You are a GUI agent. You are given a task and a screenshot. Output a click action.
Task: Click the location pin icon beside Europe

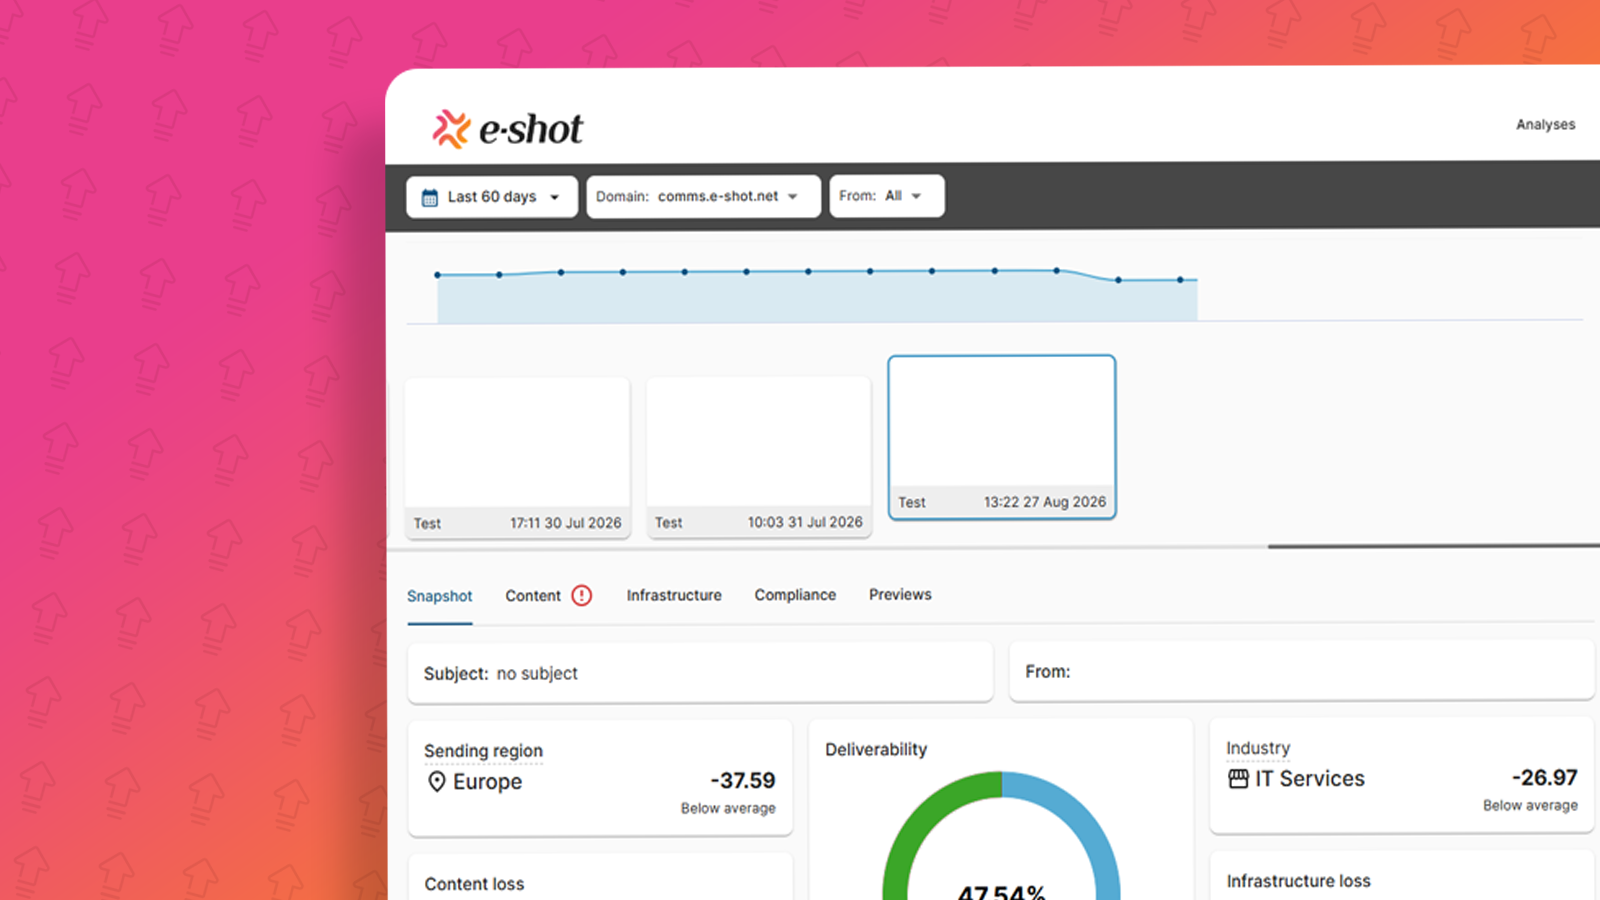[436, 781]
